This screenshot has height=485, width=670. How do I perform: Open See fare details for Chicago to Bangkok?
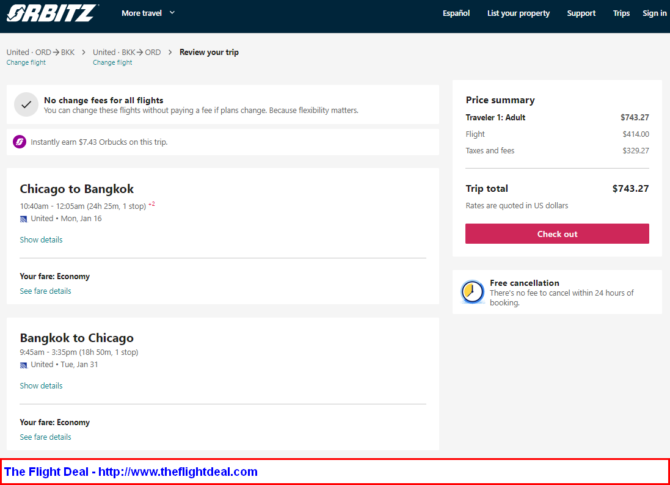pos(45,291)
